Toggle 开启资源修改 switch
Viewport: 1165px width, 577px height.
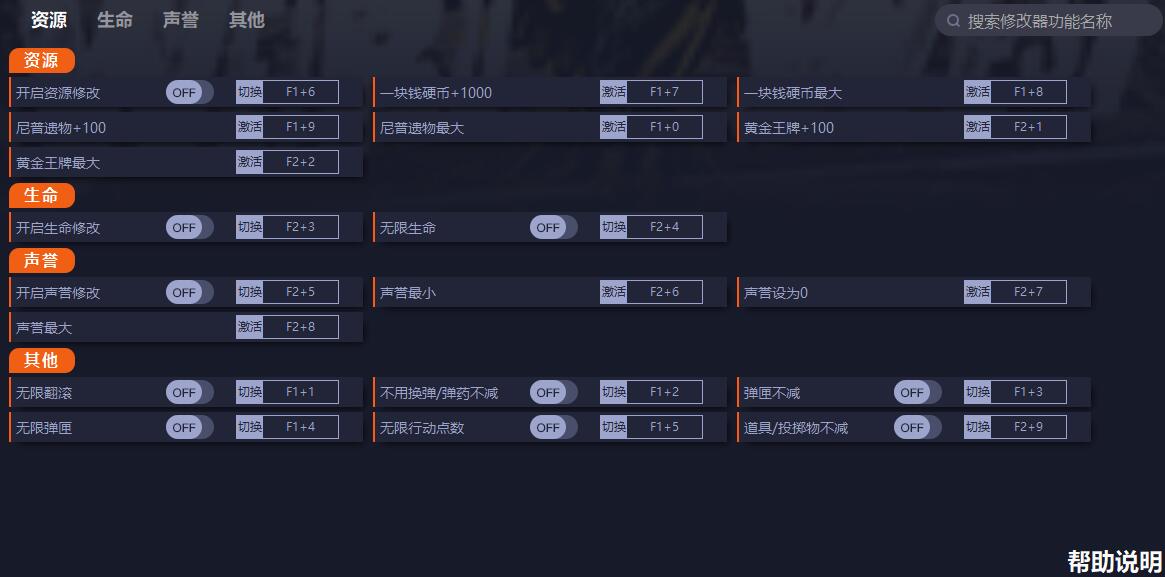189,93
